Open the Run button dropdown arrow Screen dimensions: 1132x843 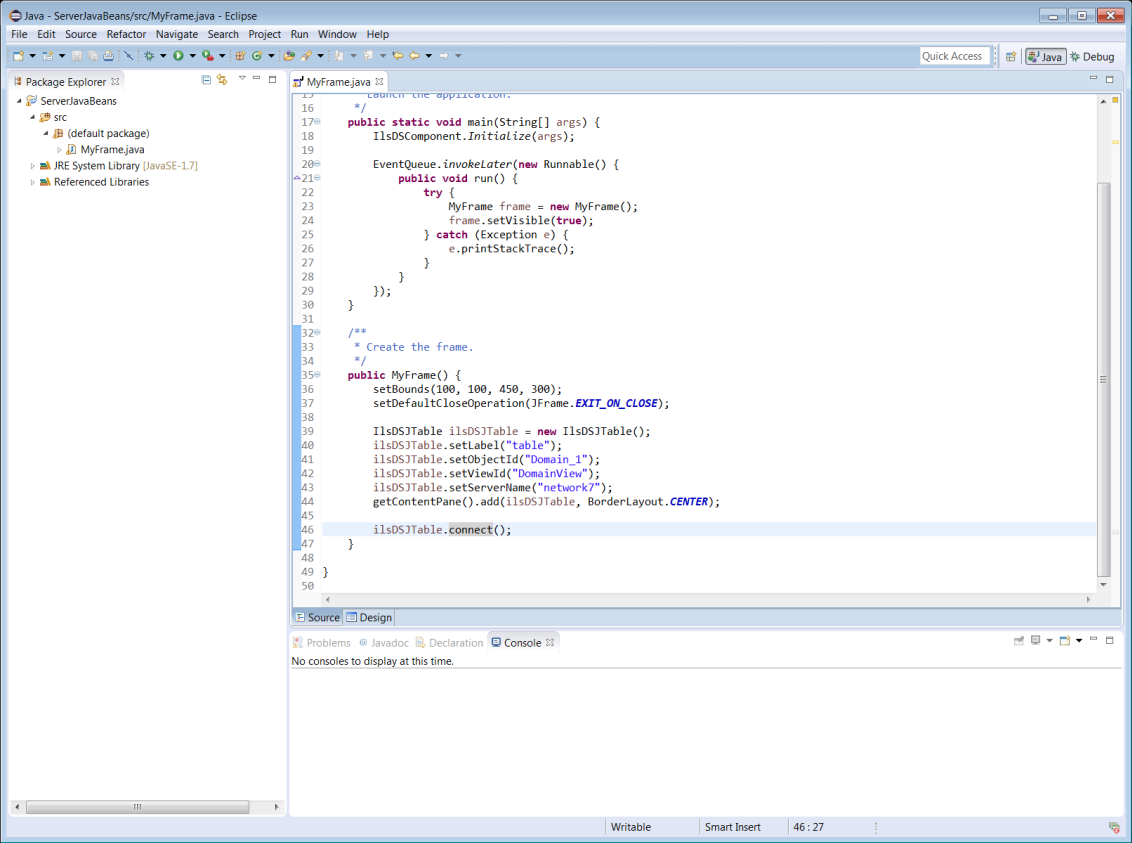[191, 56]
